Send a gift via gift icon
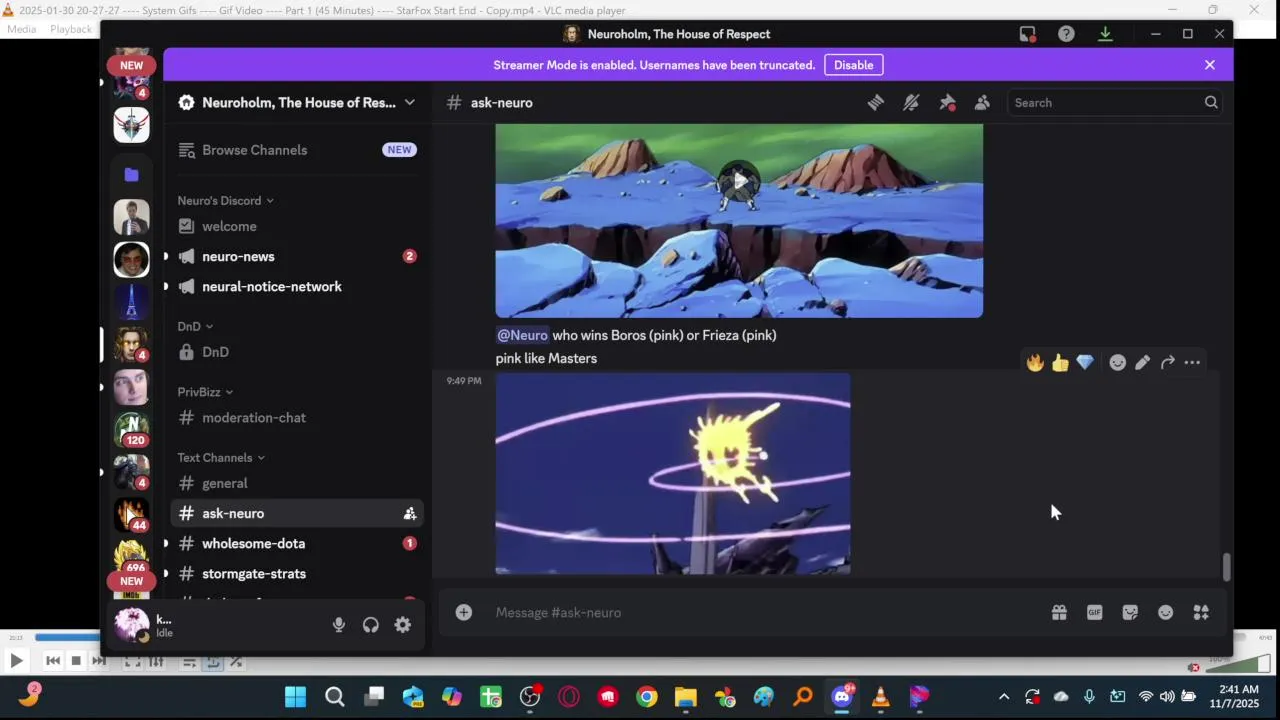Screen dimensions: 1280x720 pos(1059,612)
